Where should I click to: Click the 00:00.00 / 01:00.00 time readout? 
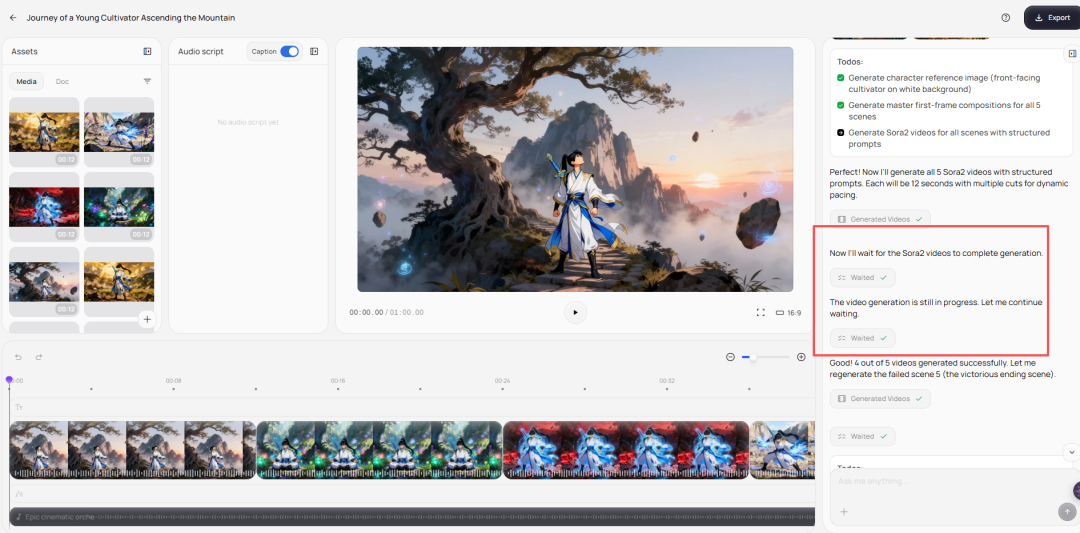386,313
